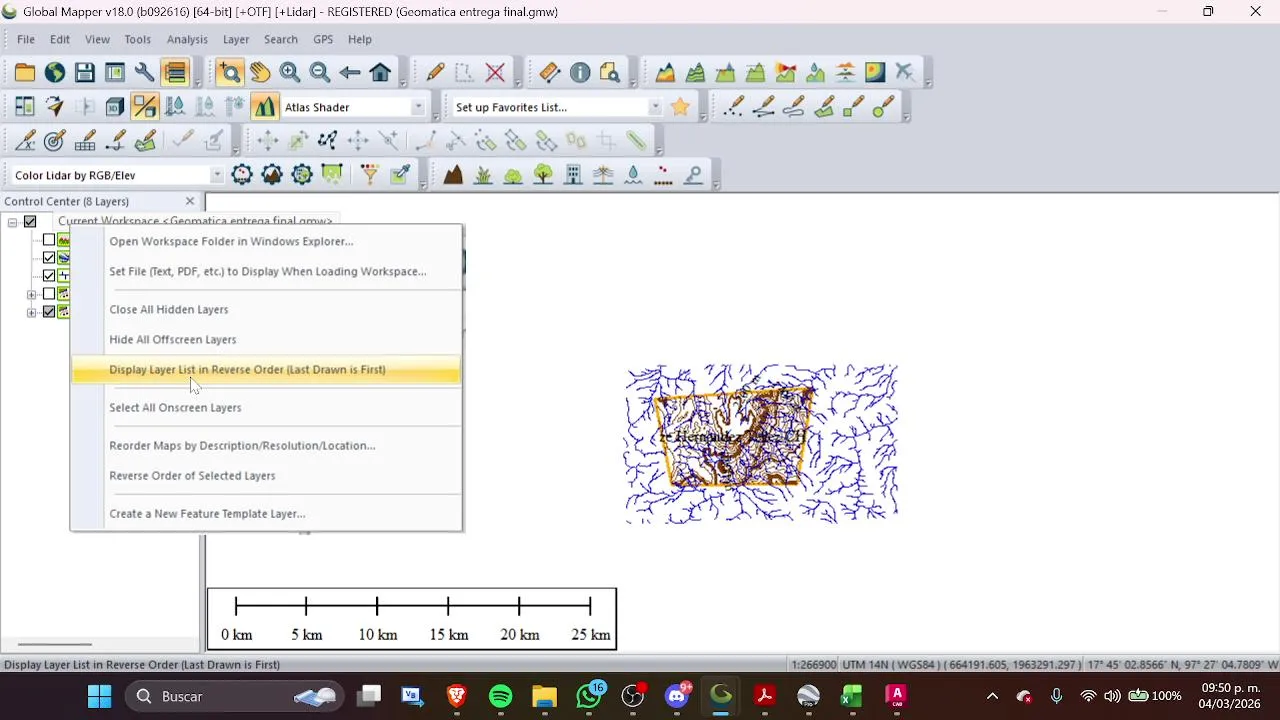Screen dimensions: 1280x720
Task: Open online data sources globe icon
Action: coord(55,72)
